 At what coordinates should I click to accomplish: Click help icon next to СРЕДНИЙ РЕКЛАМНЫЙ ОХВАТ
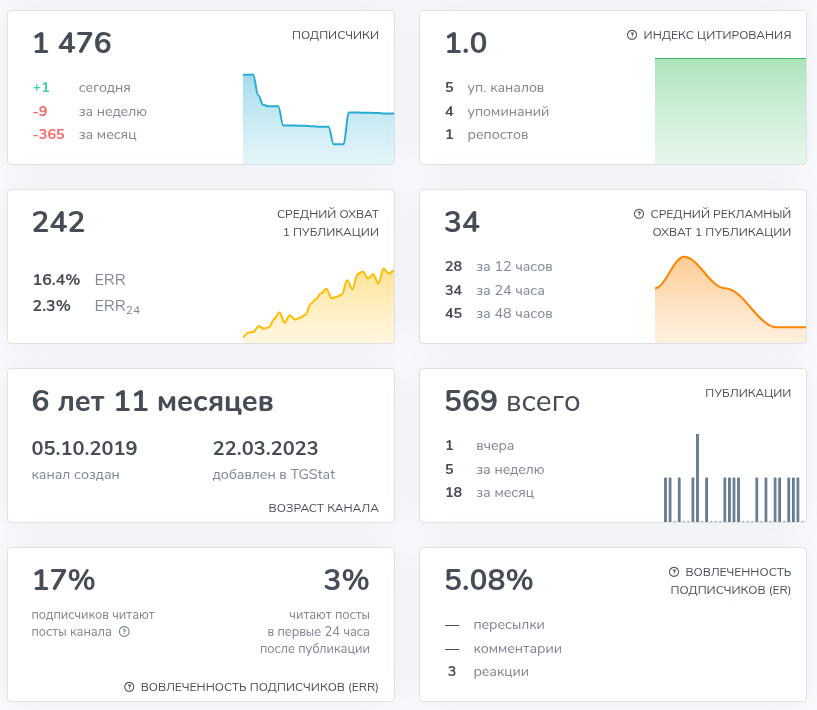tap(639, 214)
